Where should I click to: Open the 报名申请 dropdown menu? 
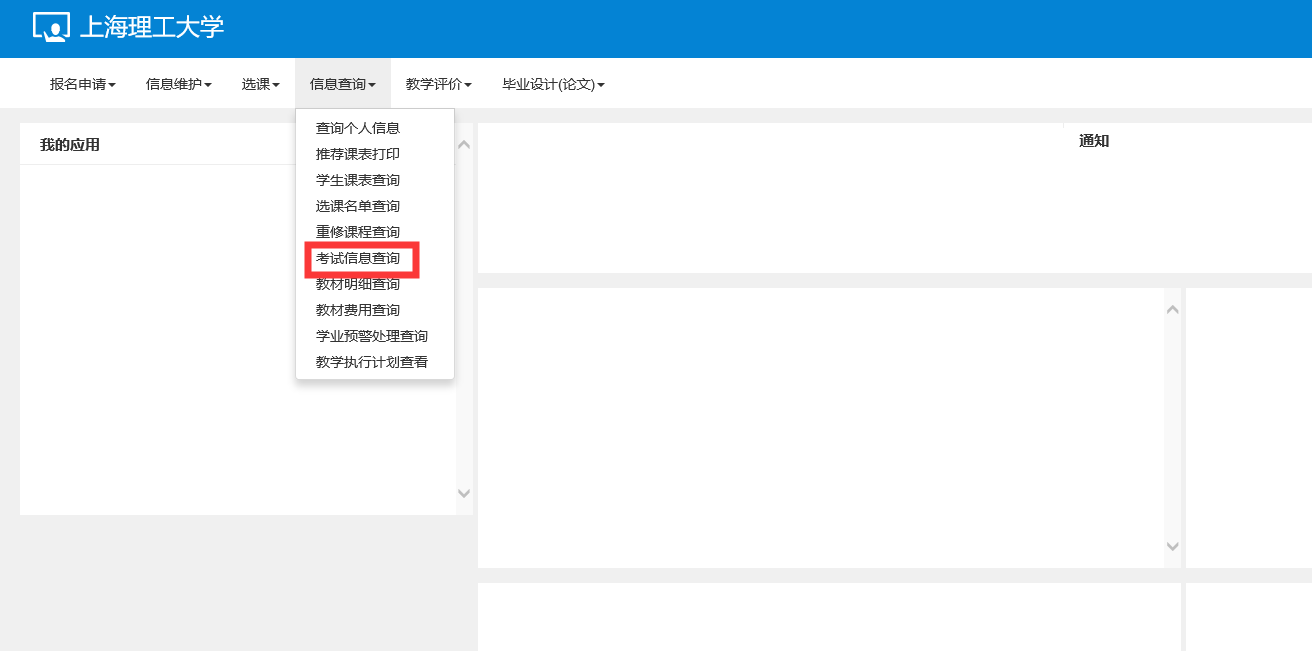pyautogui.click(x=83, y=85)
